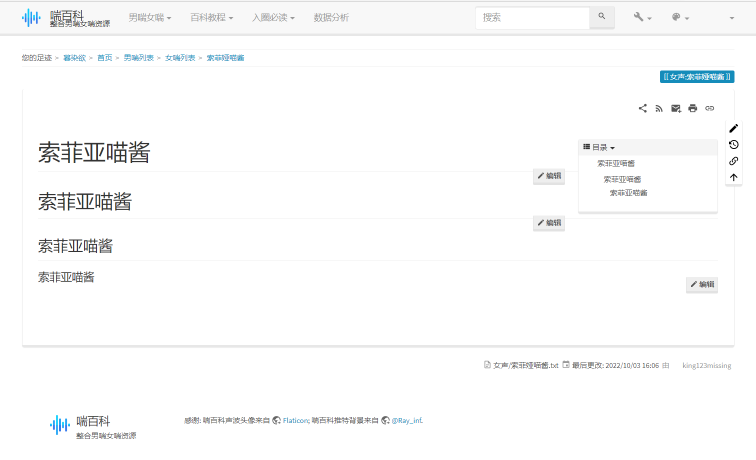The image size is (756, 460).
Task: Click the 女喘列表 breadcrumb link
Action: pyautogui.click(x=181, y=58)
